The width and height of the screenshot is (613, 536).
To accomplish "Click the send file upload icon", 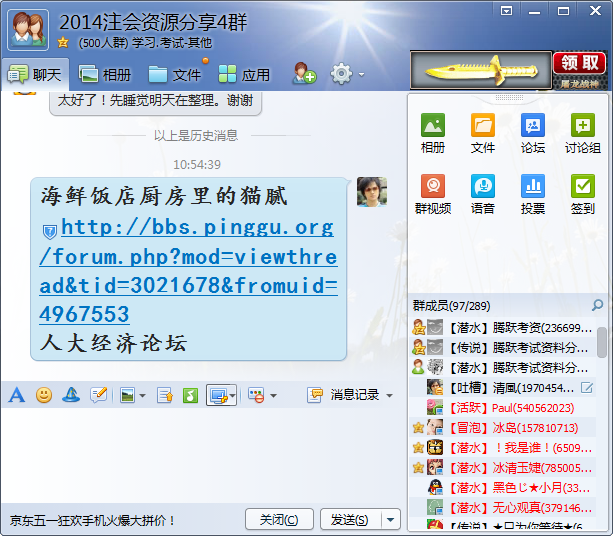I will (x=165, y=395).
